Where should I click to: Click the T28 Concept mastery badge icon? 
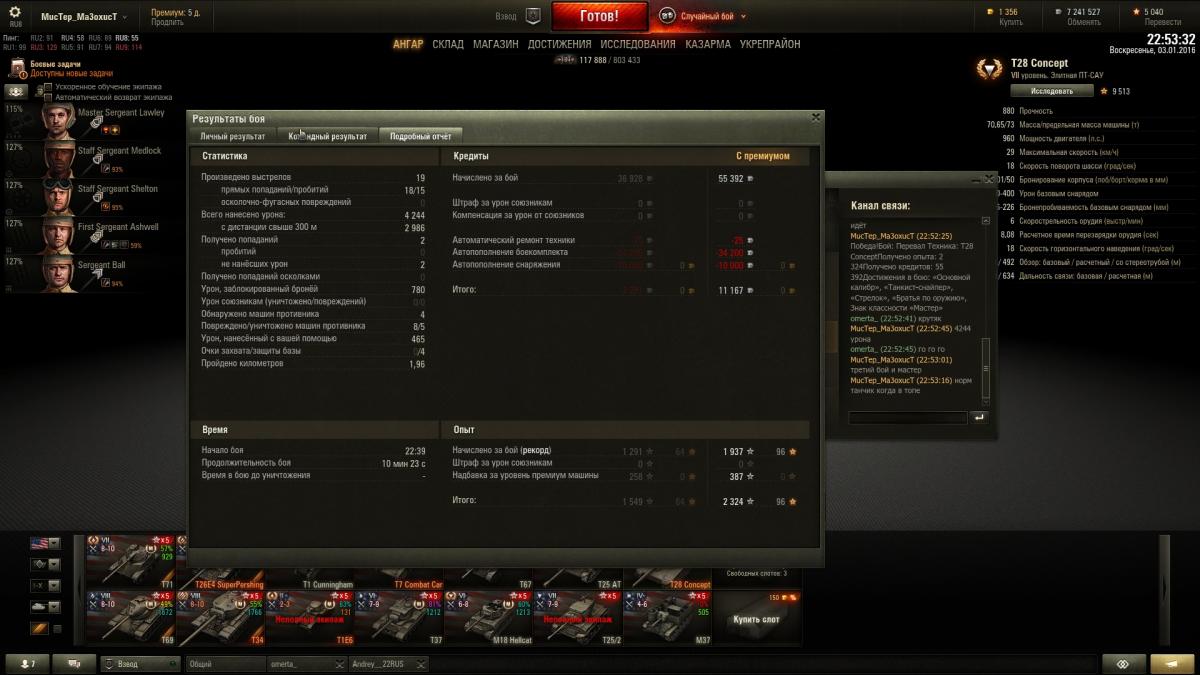(989, 69)
